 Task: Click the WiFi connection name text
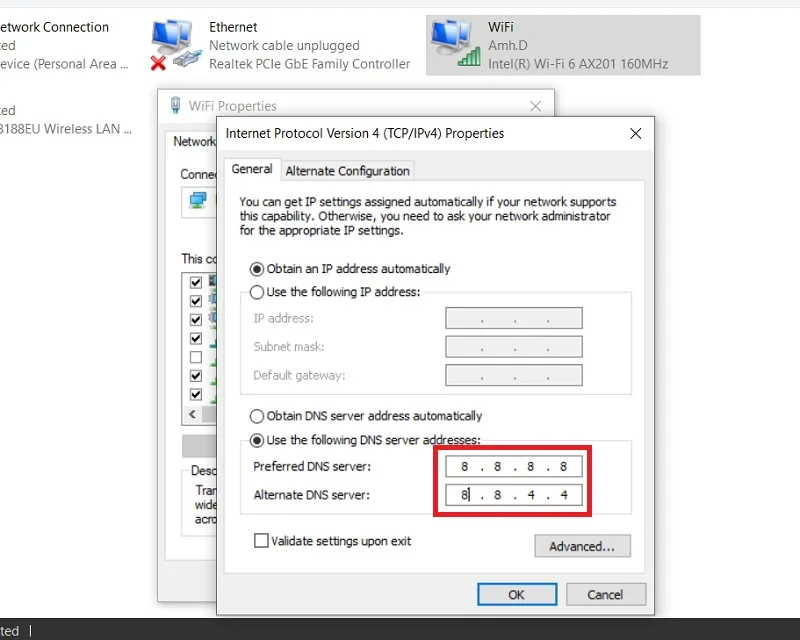pos(501,27)
